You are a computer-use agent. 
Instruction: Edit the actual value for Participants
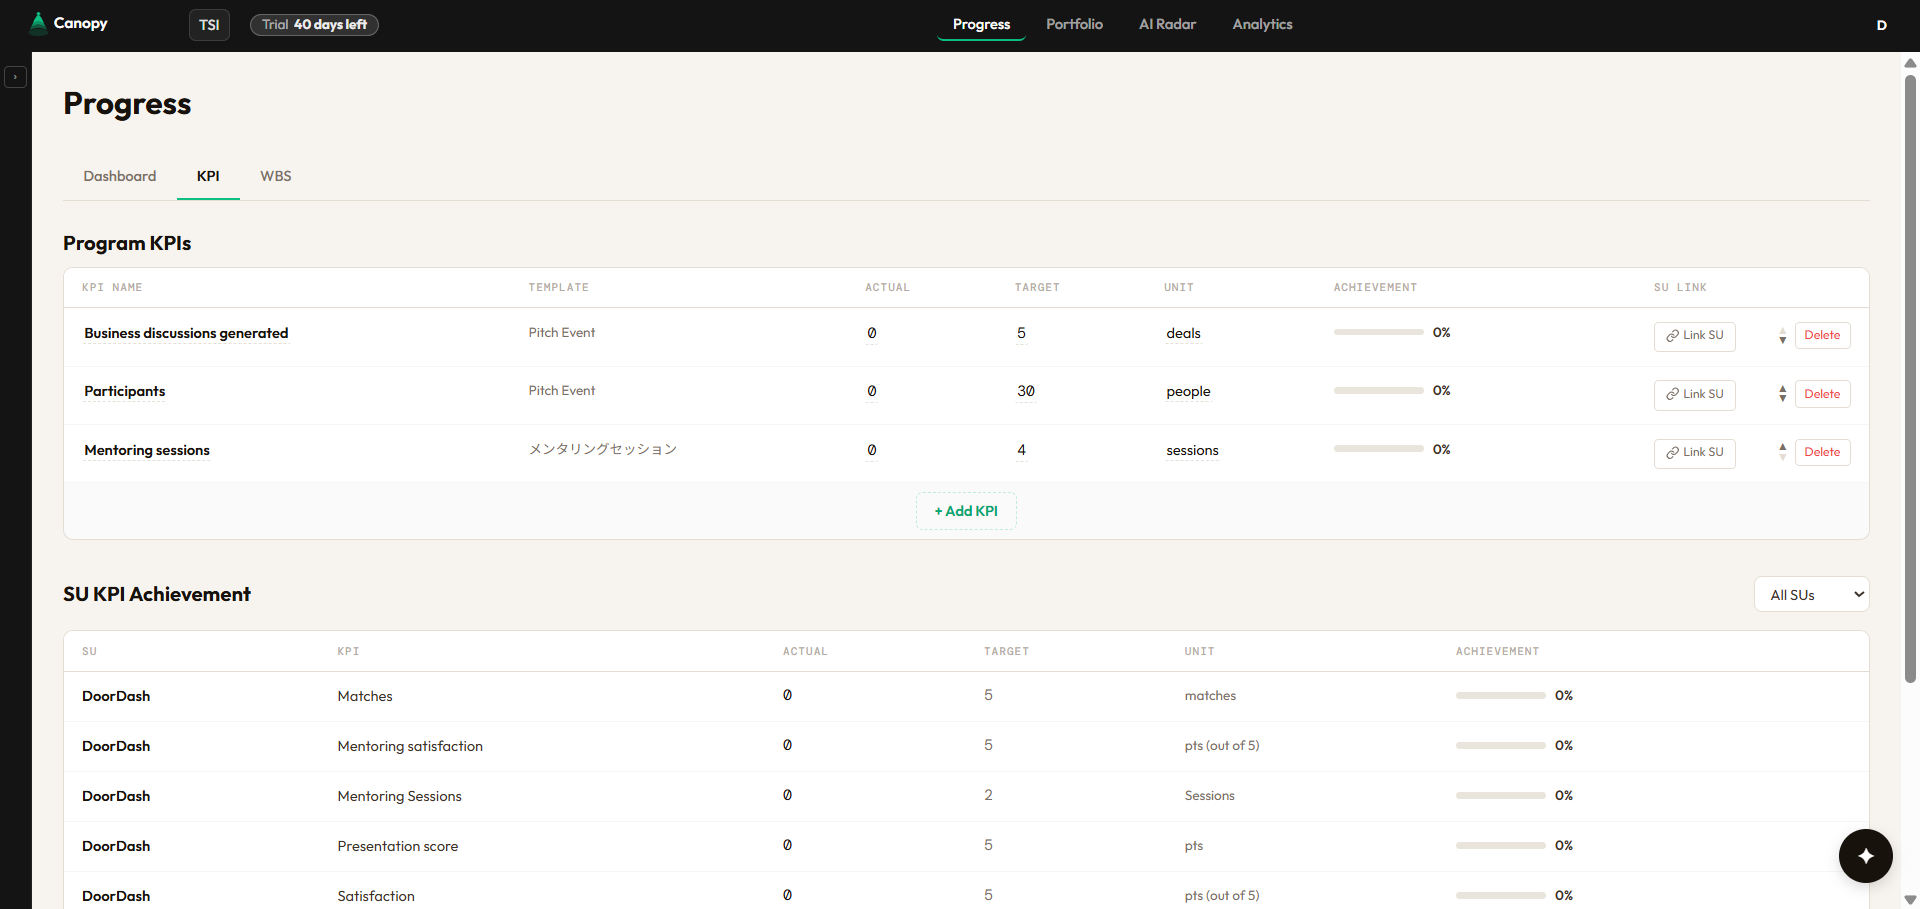(872, 392)
